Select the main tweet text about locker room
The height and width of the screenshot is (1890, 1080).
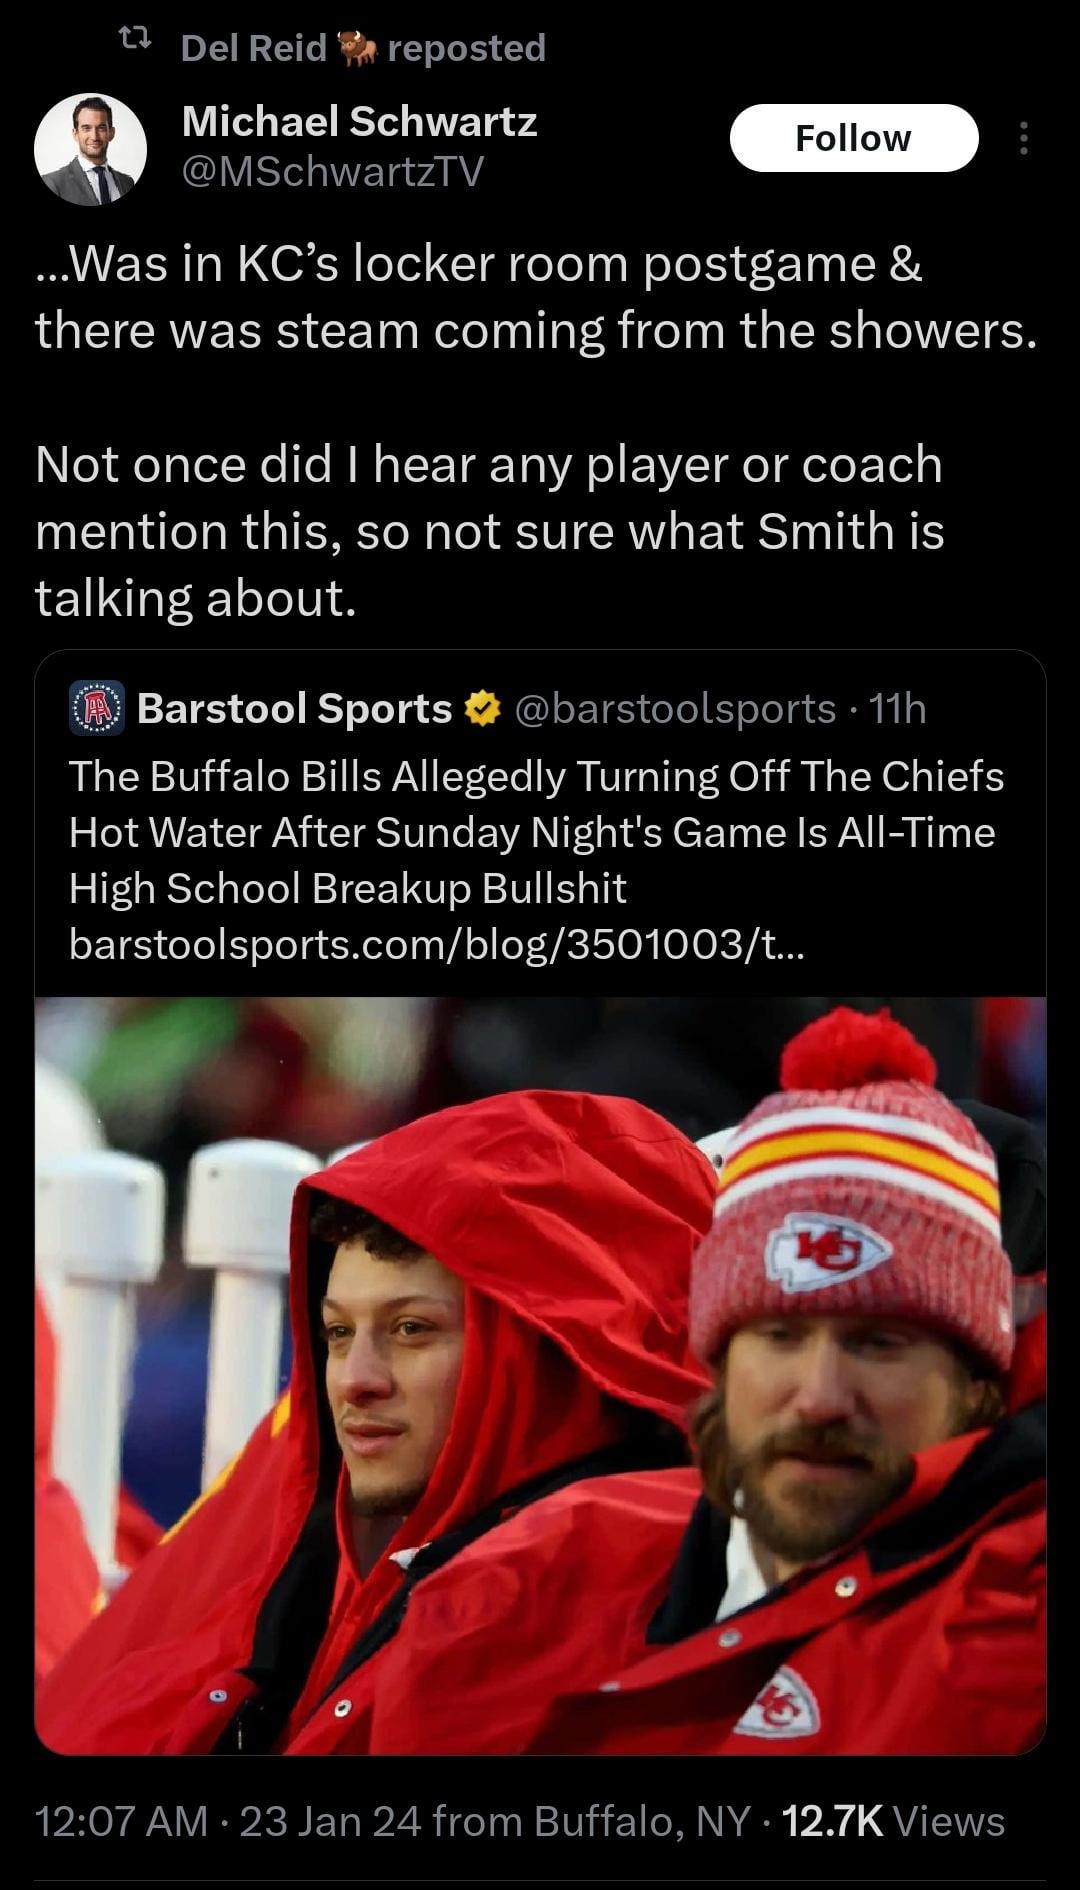536,430
